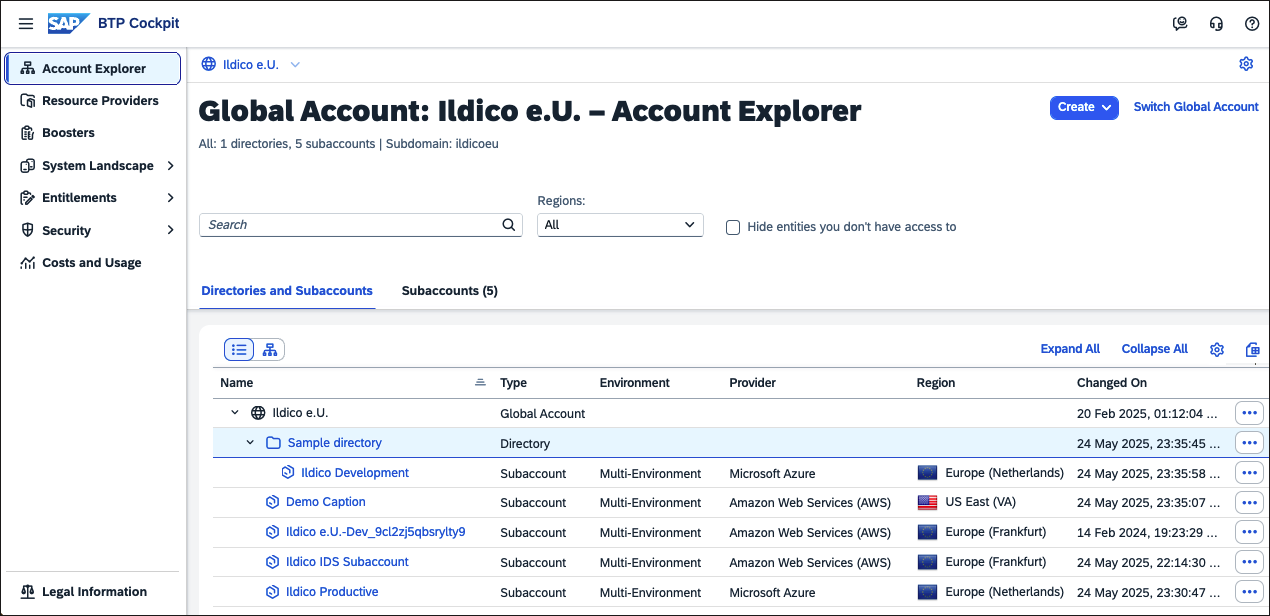The image size is (1270, 616).
Task: Open Entitlements in sidebar
Action: click(79, 198)
